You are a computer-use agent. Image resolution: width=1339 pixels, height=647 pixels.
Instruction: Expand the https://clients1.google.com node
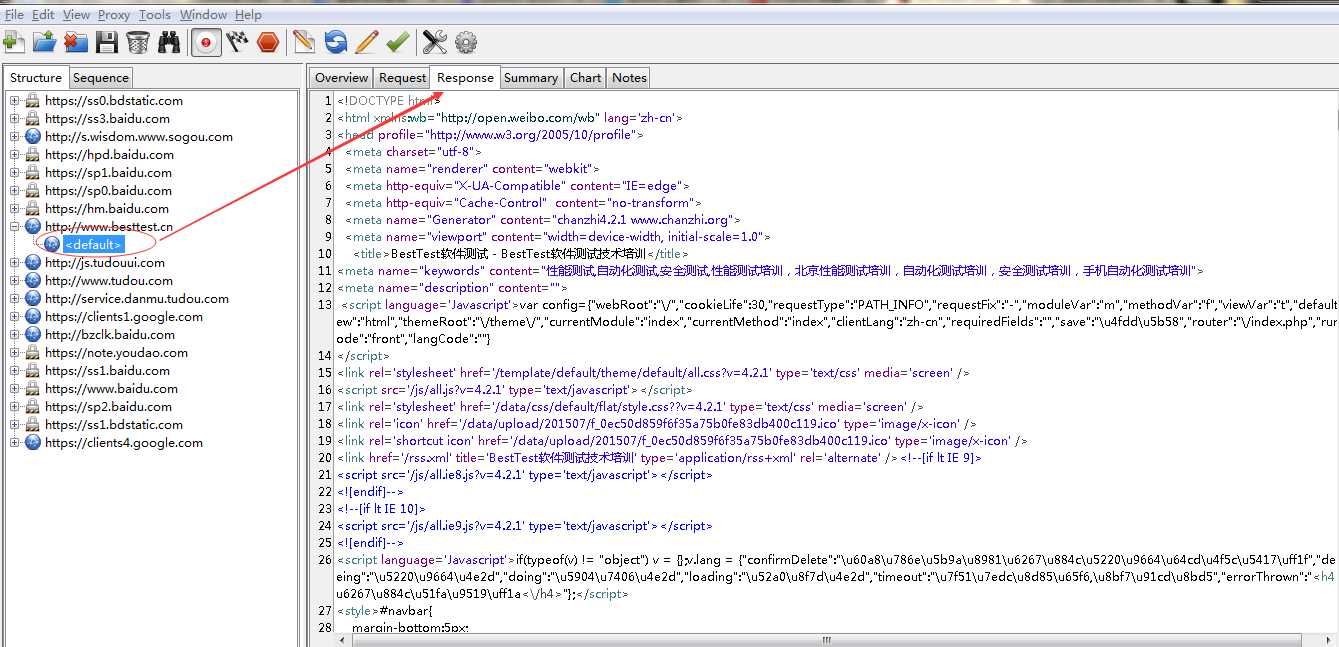point(14,317)
